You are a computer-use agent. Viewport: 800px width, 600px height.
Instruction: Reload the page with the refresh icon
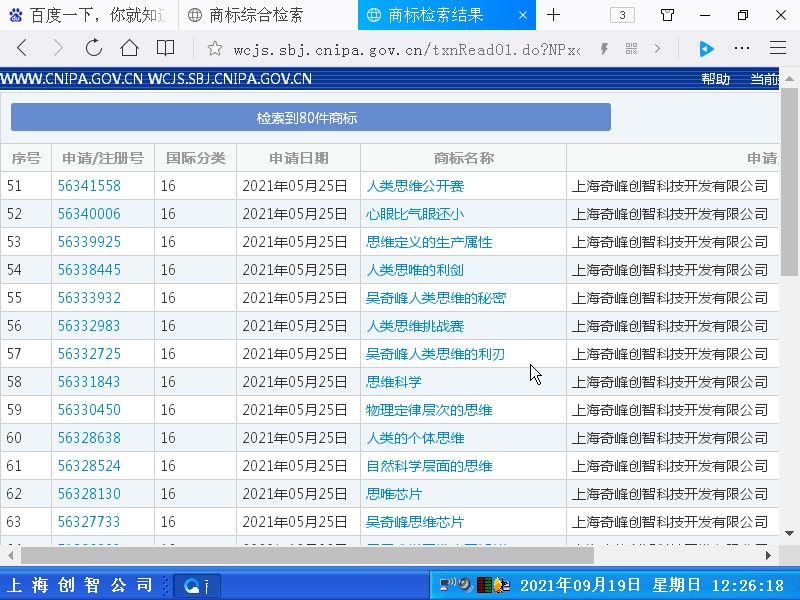94,48
